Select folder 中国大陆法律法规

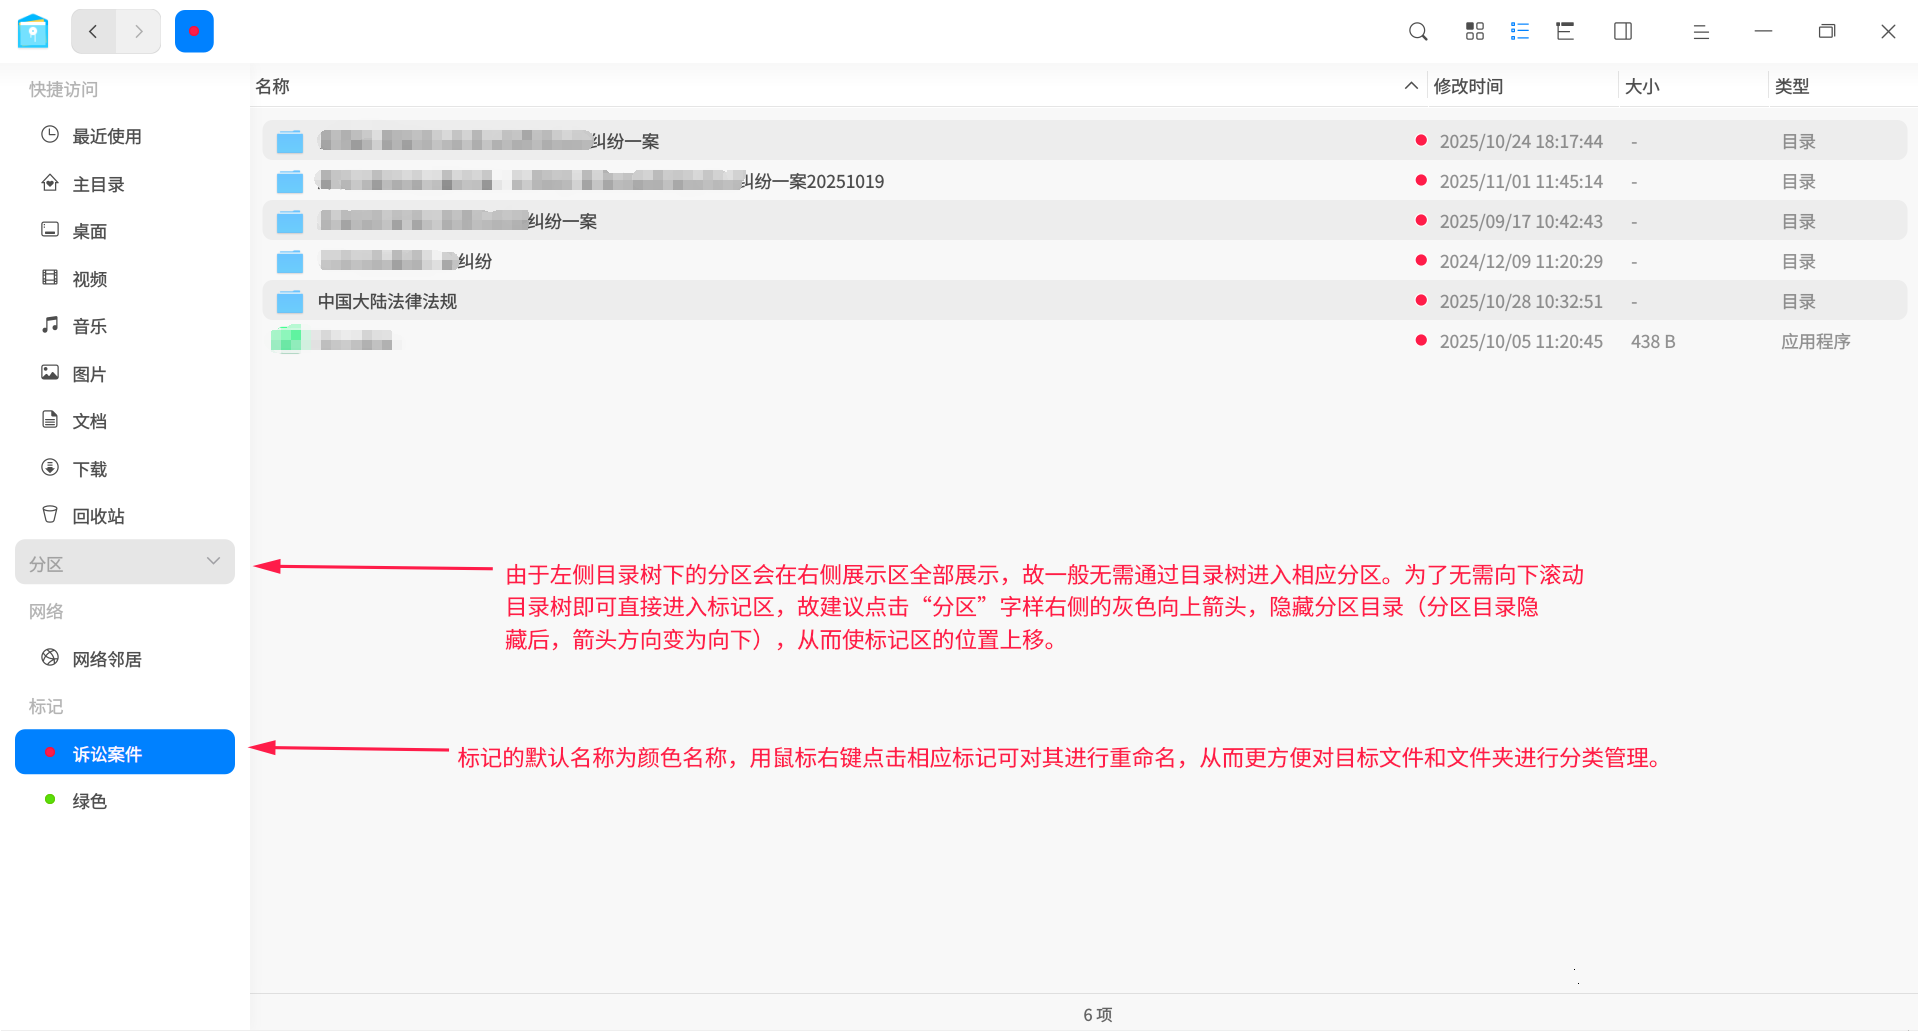(x=1084, y=301)
